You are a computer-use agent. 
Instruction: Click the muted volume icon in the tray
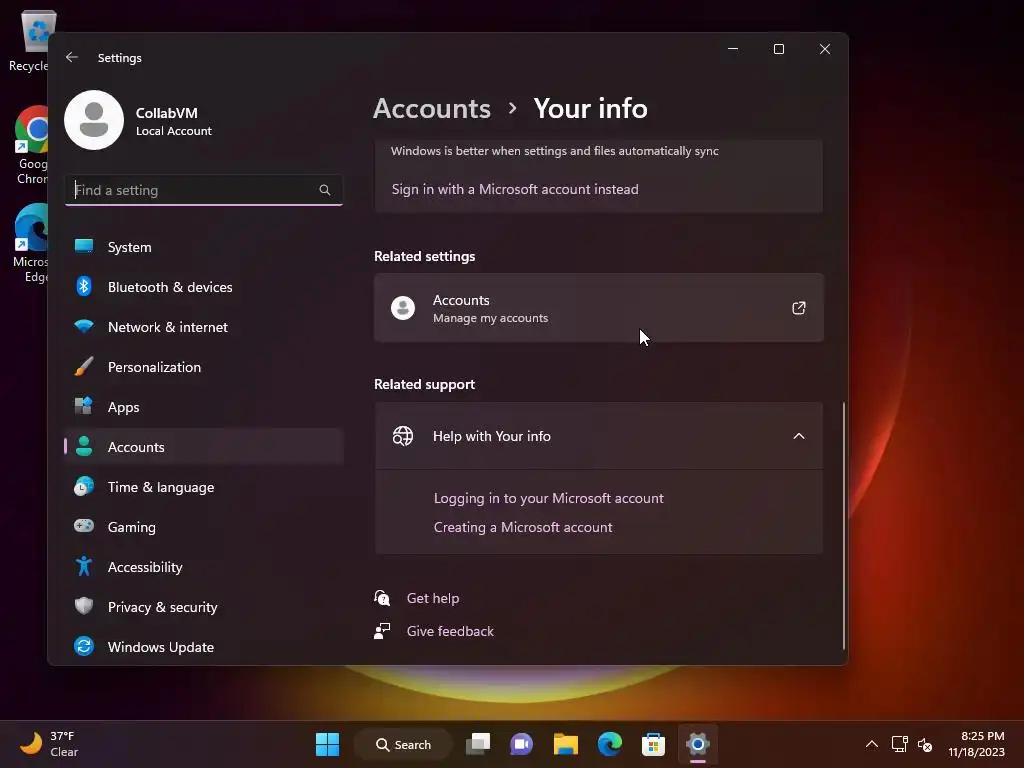[925, 744]
